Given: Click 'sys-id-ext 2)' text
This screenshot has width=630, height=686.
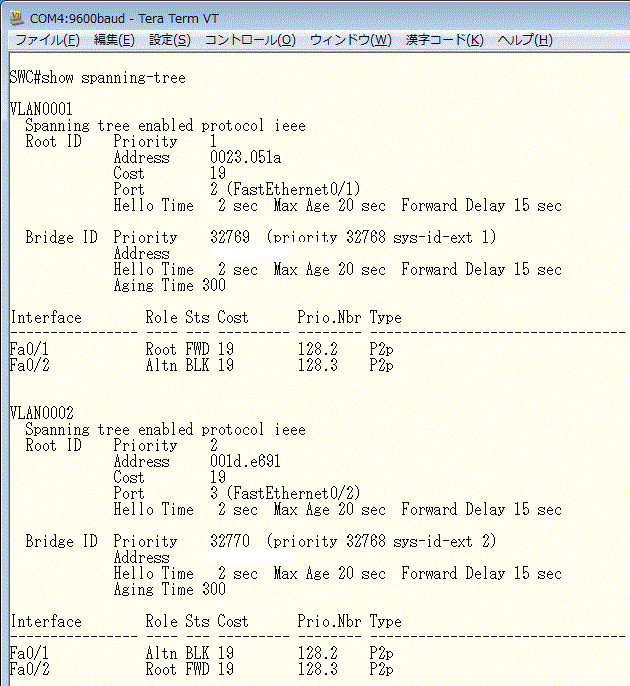Looking at the screenshot, I should (x=444, y=541).
